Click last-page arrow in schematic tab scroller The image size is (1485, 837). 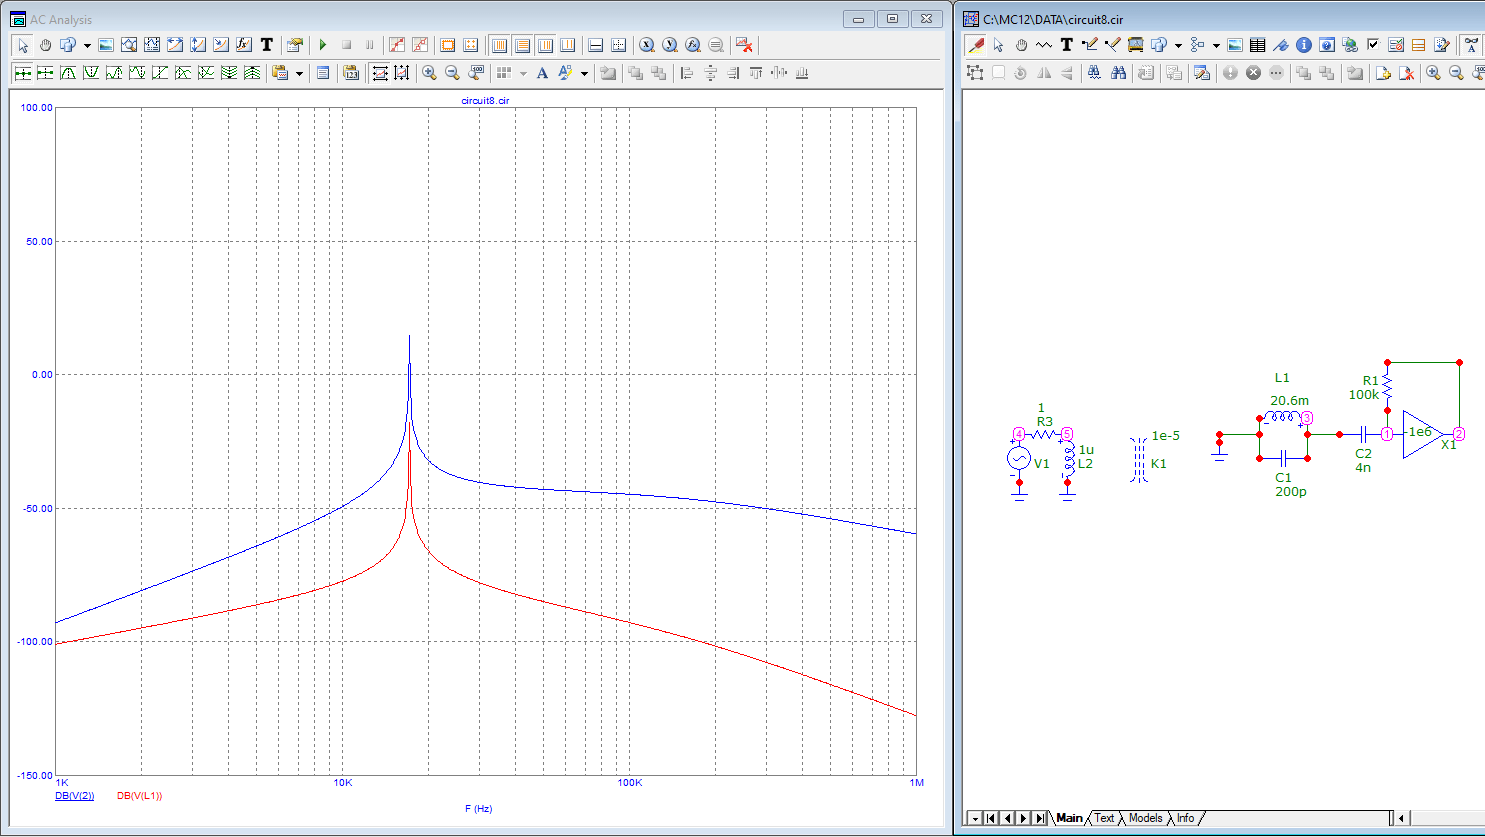(x=1040, y=818)
